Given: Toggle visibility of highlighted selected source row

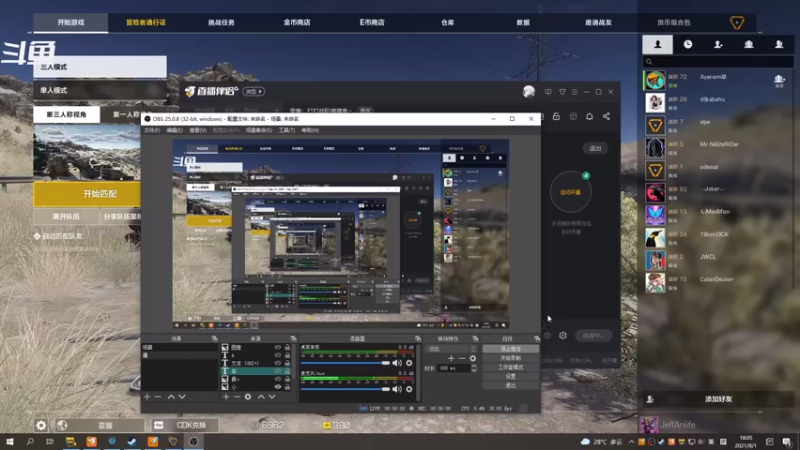Looking at the screenshot, I should click(278, 371).
